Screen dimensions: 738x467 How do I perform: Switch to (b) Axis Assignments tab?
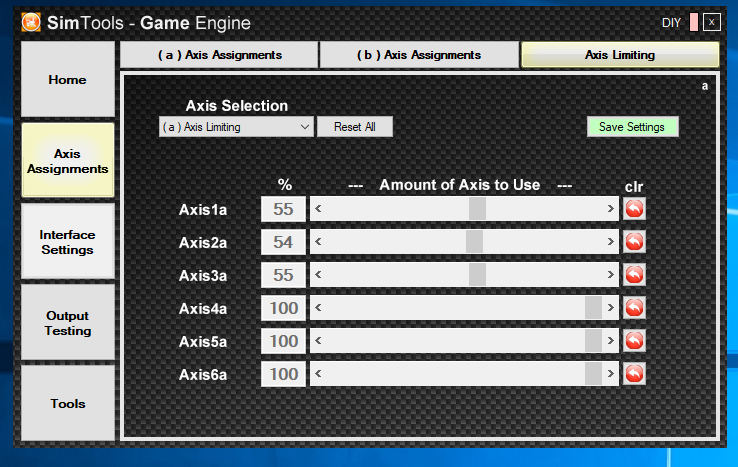pyautogui.click(x=419, y=55)
